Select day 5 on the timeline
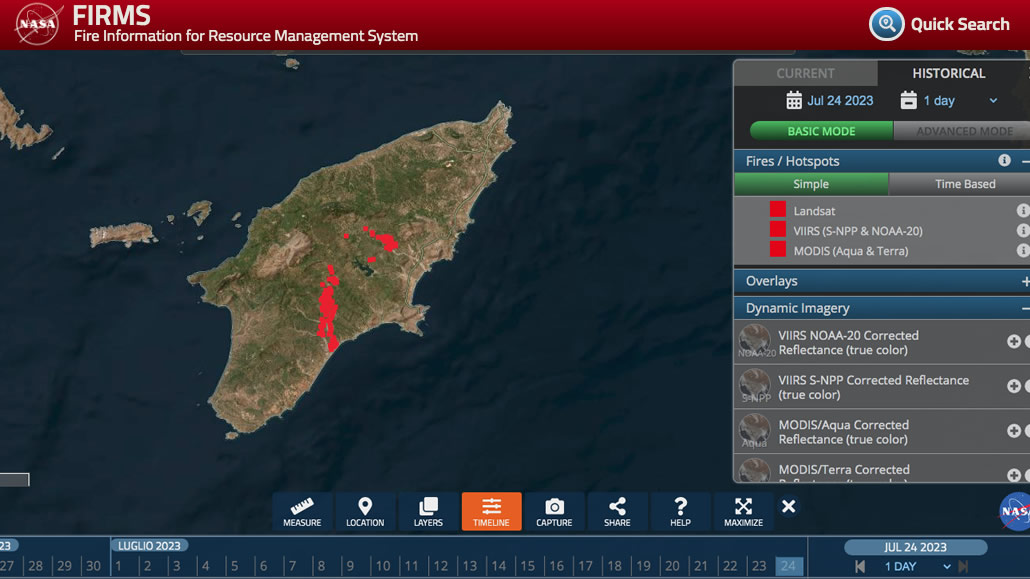1030x579 pixels. tap(235, 566)
